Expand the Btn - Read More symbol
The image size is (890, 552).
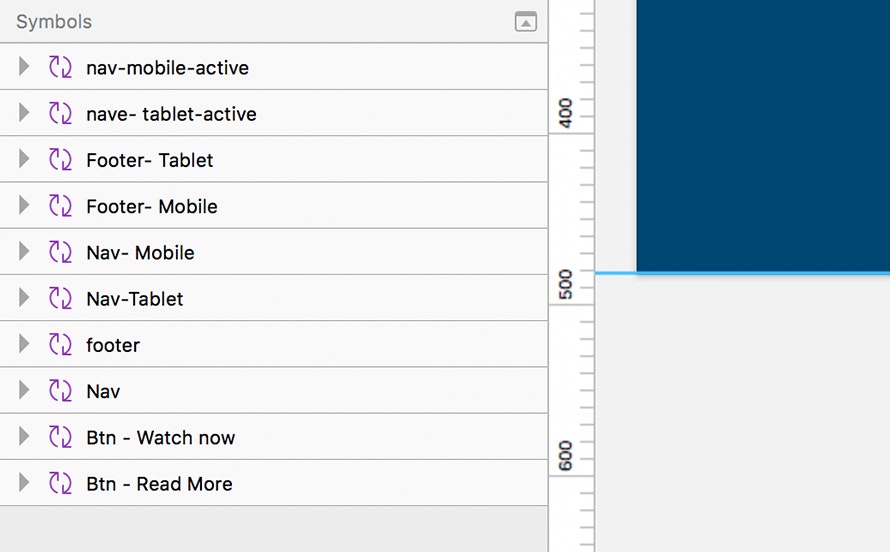point(24,483)
